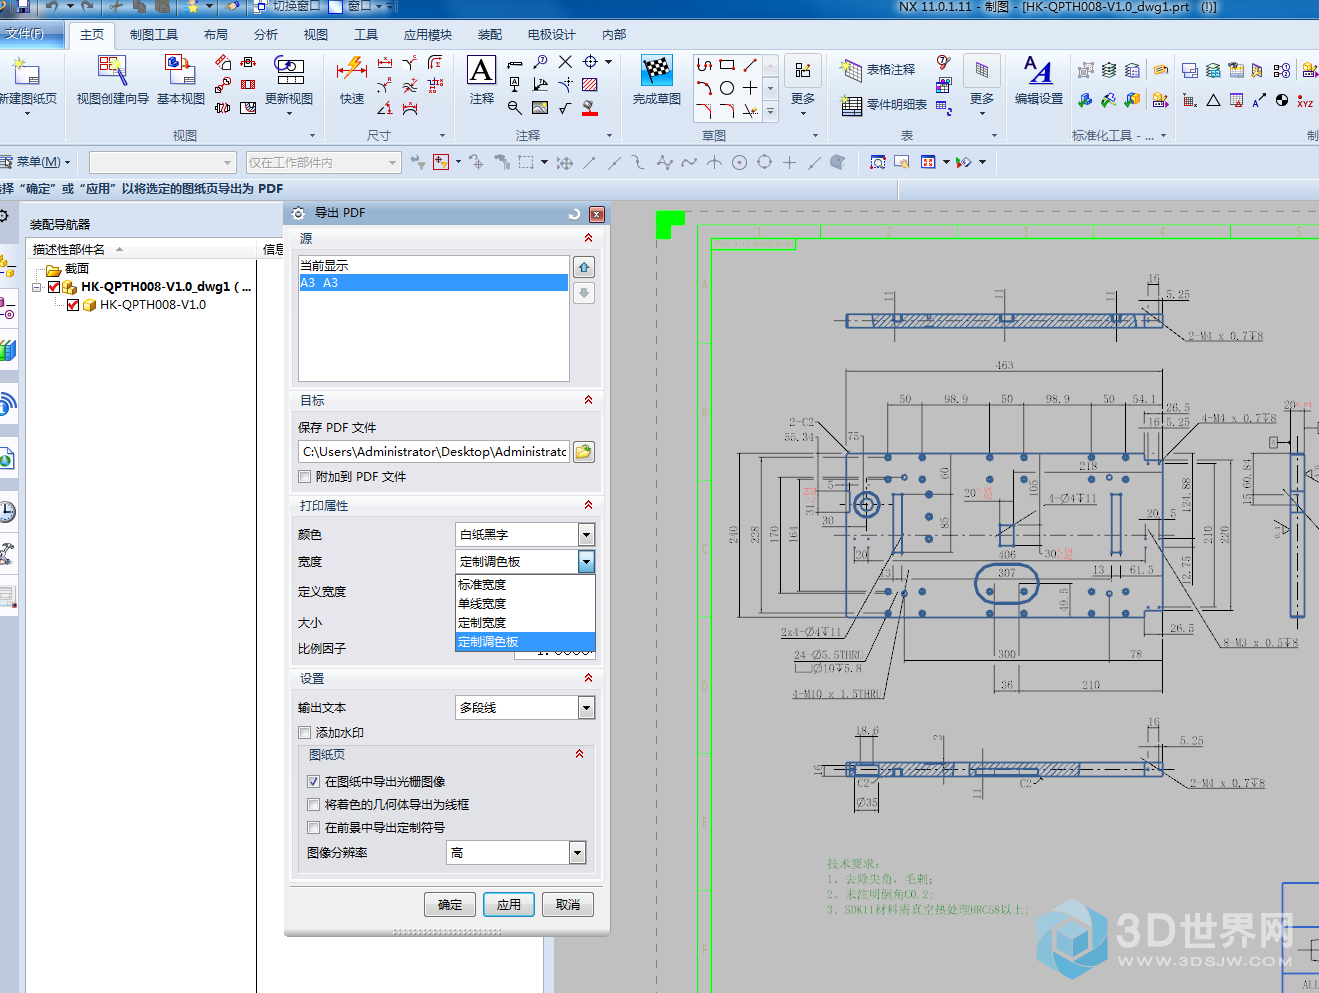
Task: Click the XYZ icon in ribbon
Action: tap(1305, 100)
